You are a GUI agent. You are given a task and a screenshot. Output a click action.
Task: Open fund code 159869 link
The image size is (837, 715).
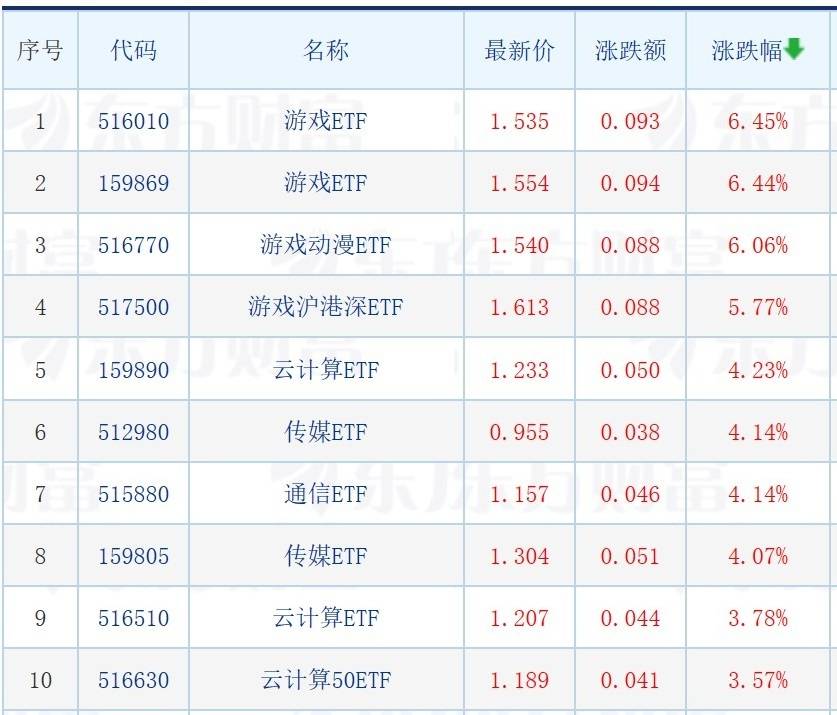(x=133, y=183)
